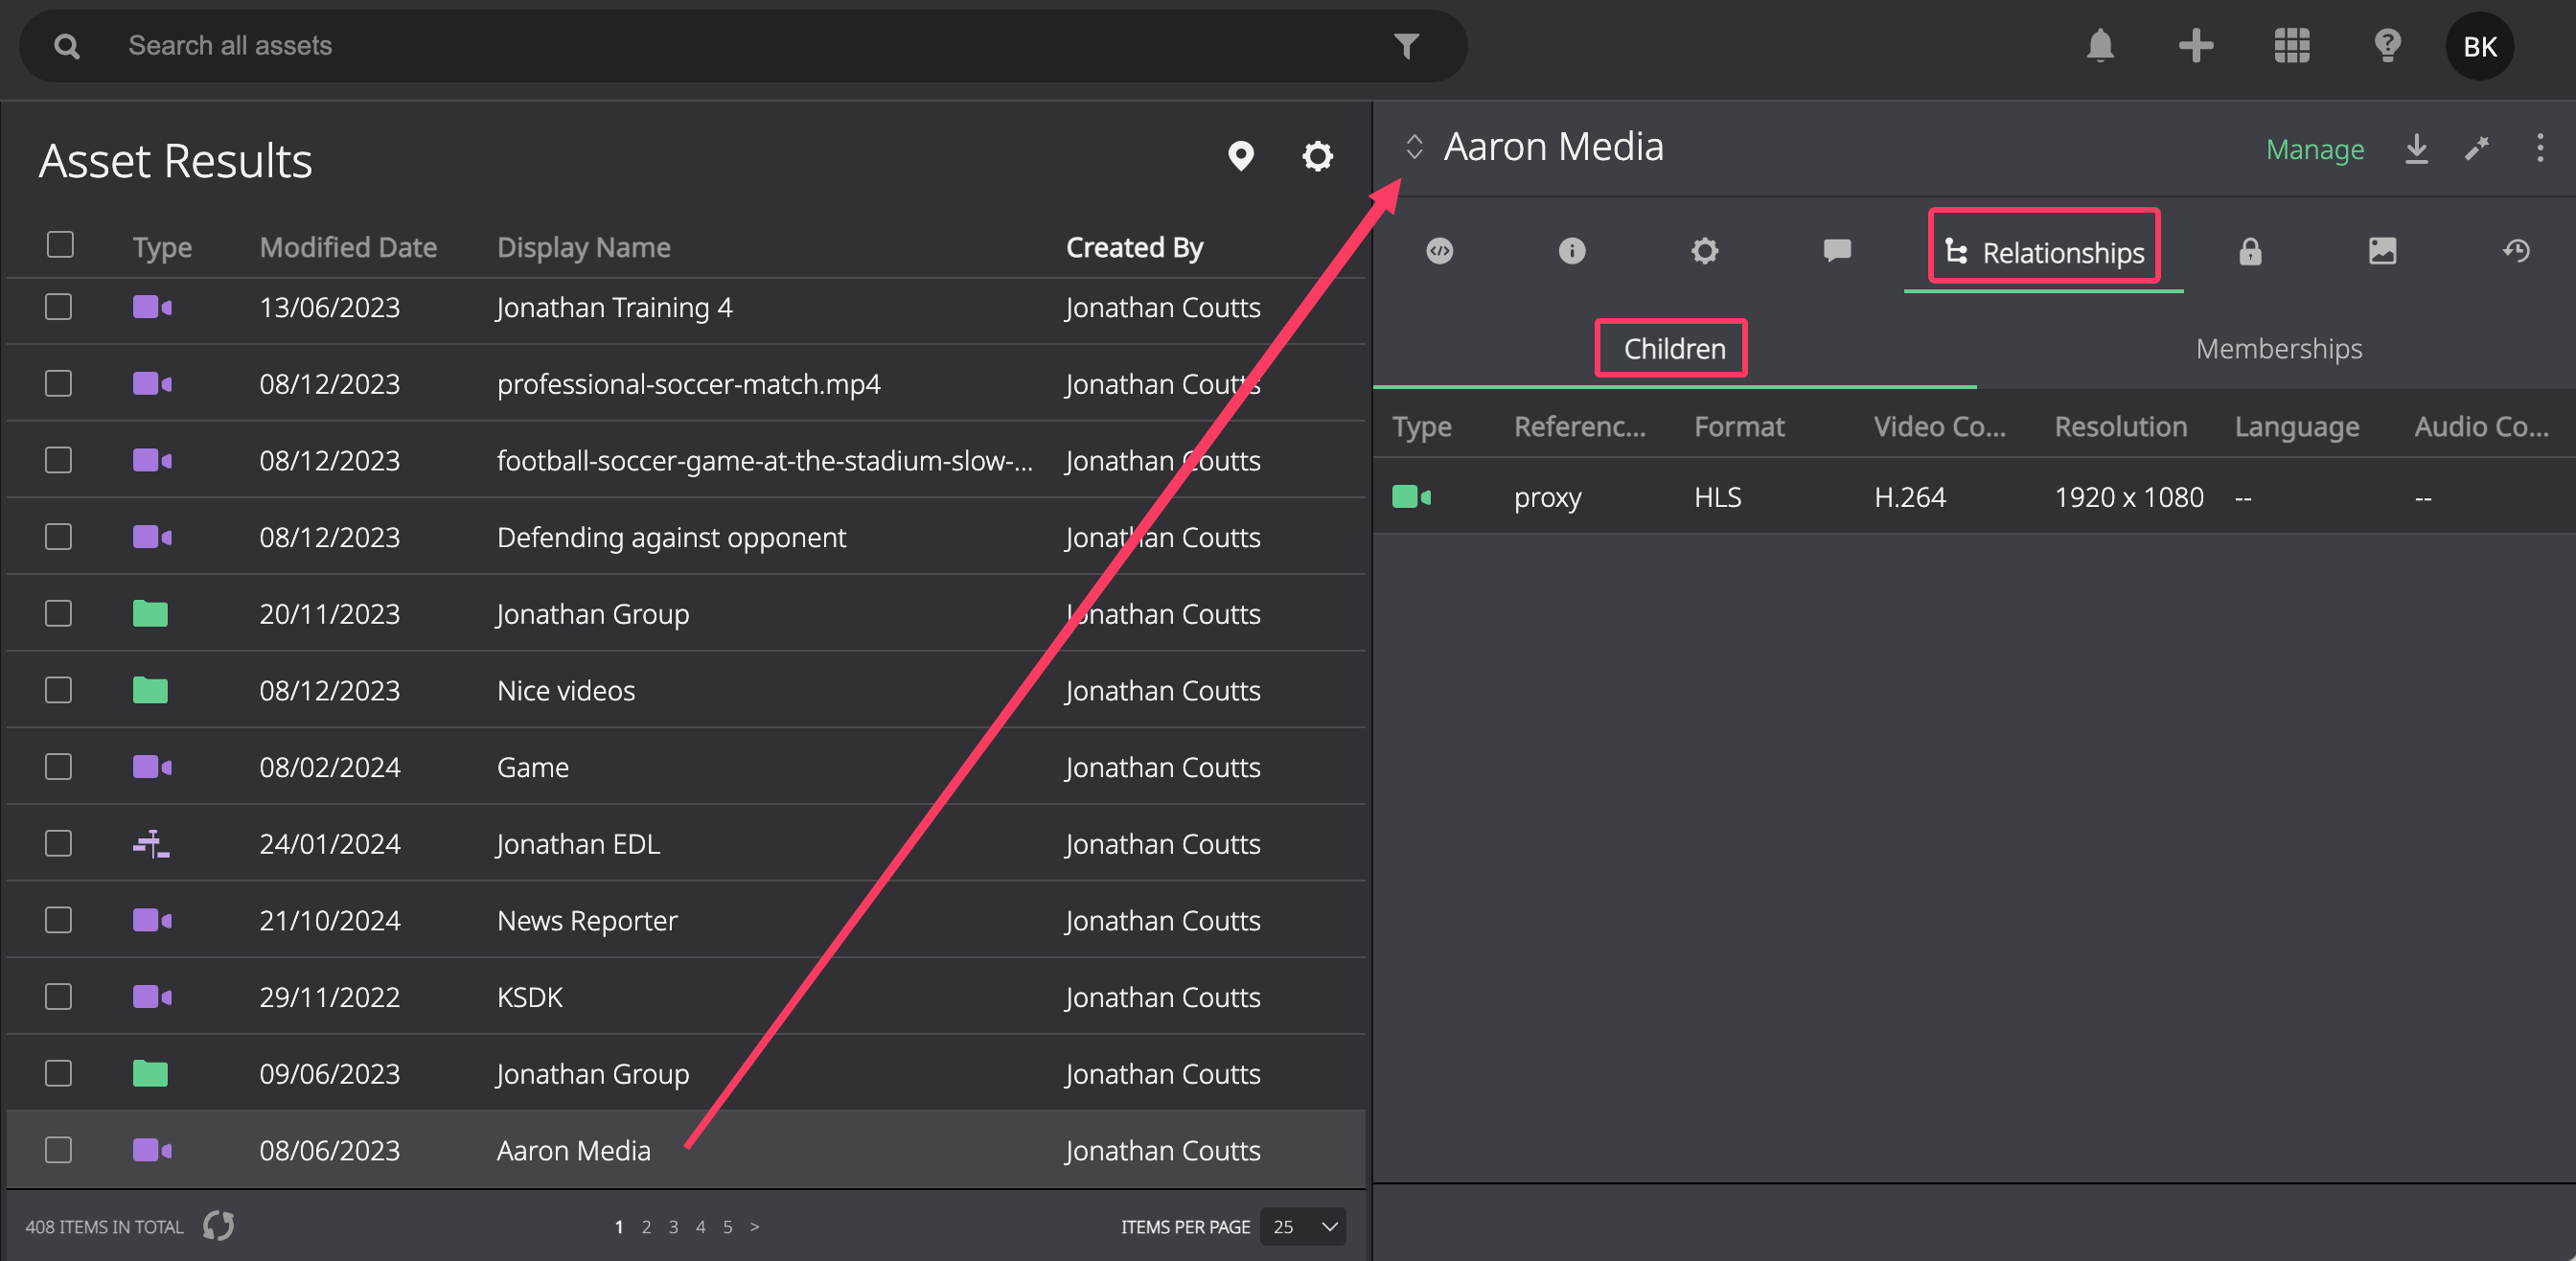Viewport: 2576px width, 1261px height.
Task: Open the items per page dropdown
Action: click(x=1304, y=1226)
